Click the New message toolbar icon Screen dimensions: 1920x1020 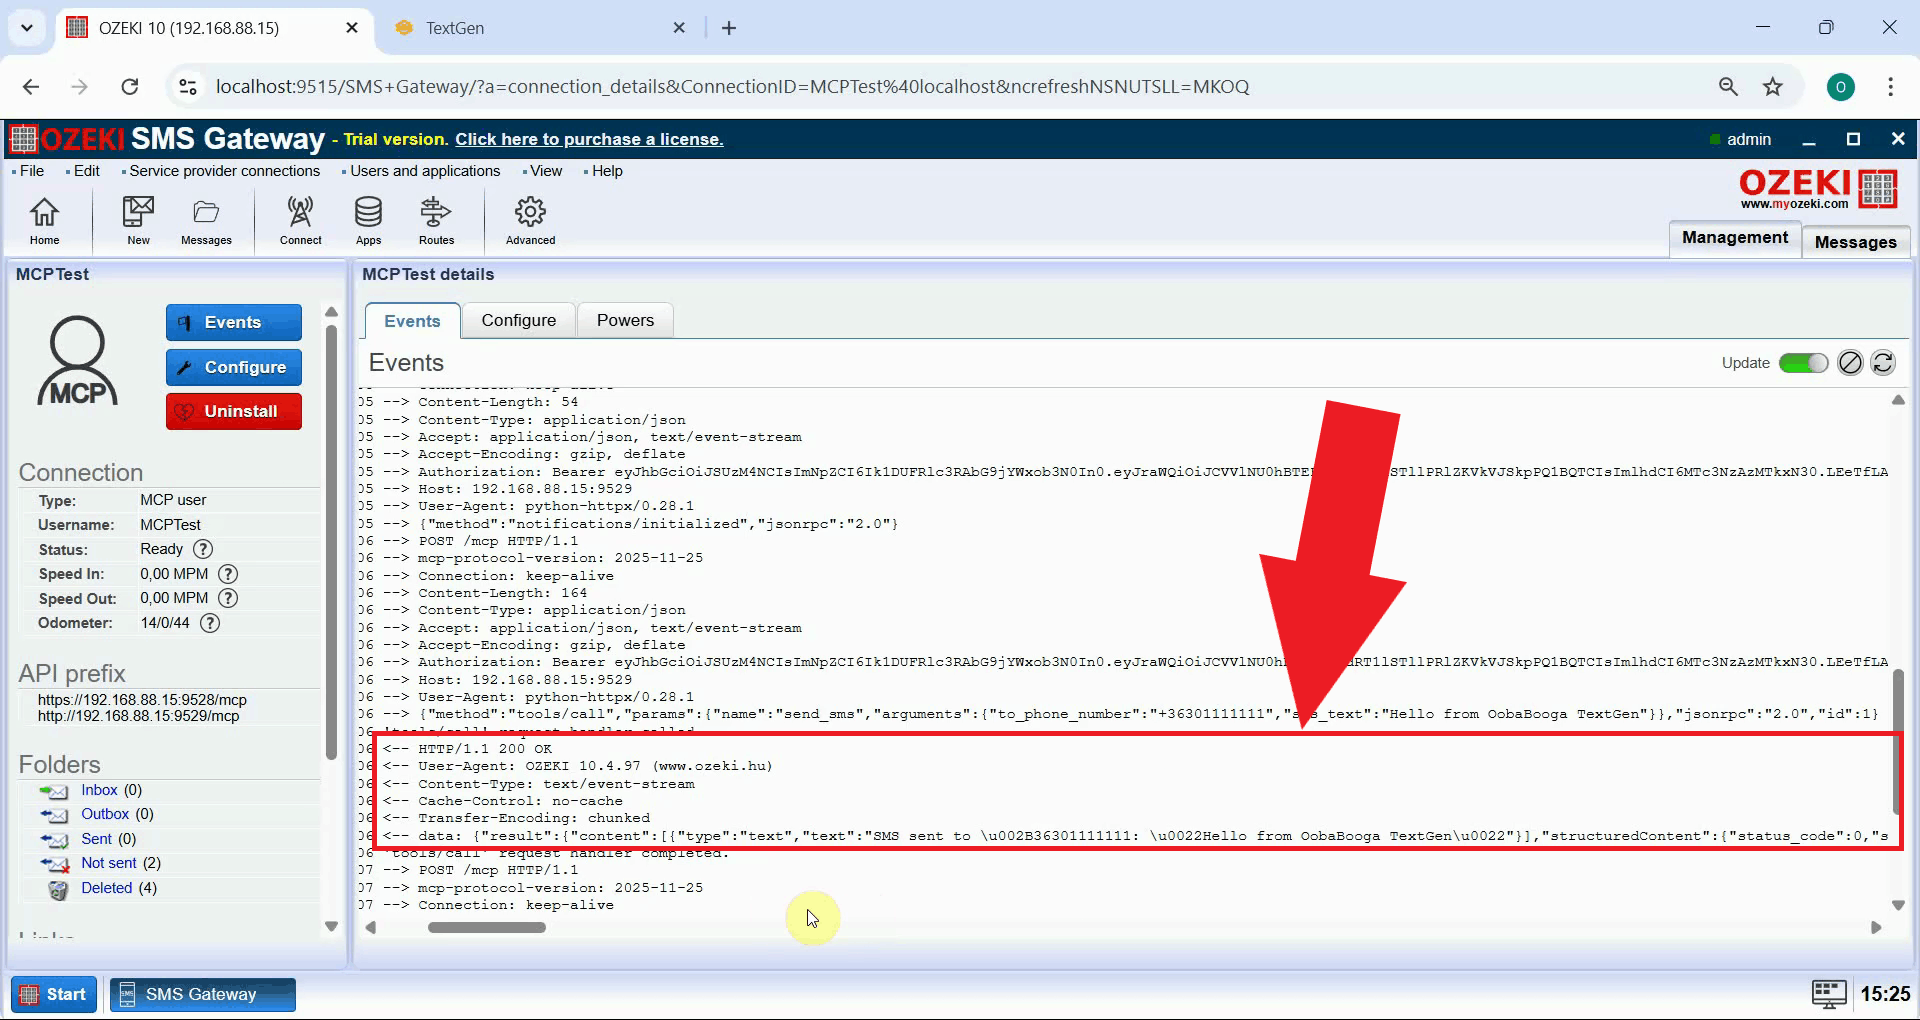[138, 220]
